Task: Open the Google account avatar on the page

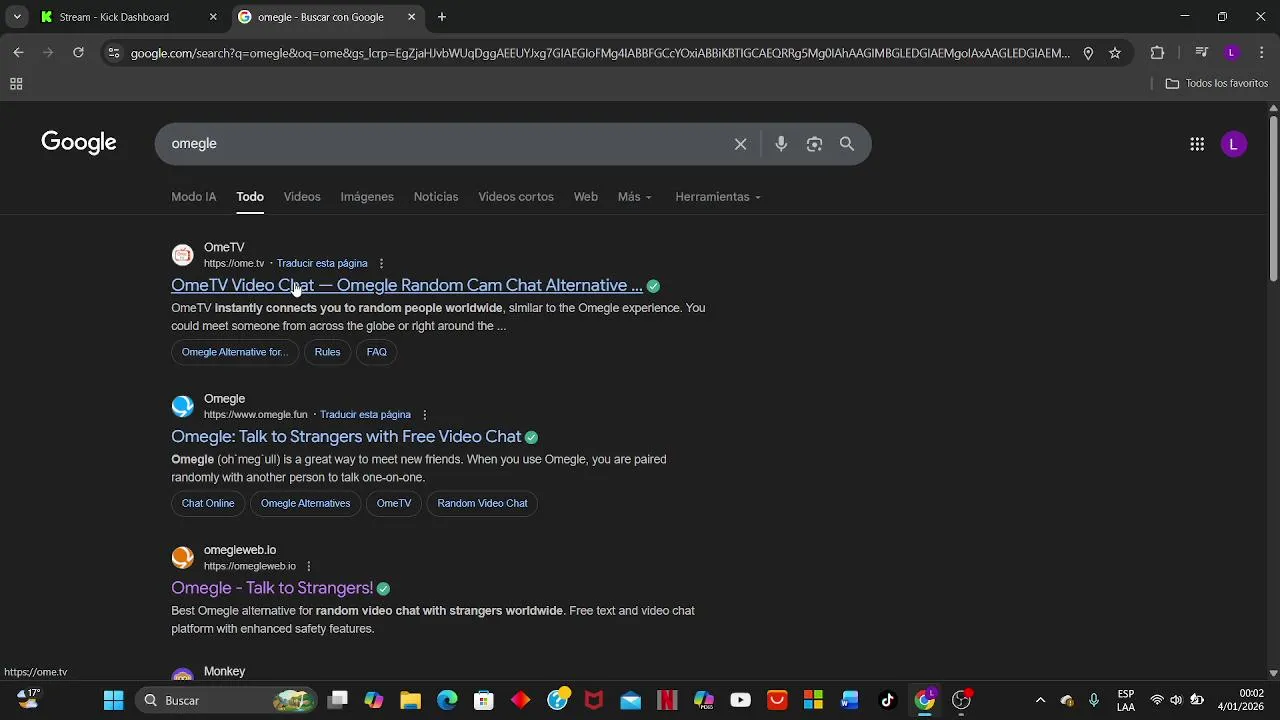Action: (x=1234, y=144)
